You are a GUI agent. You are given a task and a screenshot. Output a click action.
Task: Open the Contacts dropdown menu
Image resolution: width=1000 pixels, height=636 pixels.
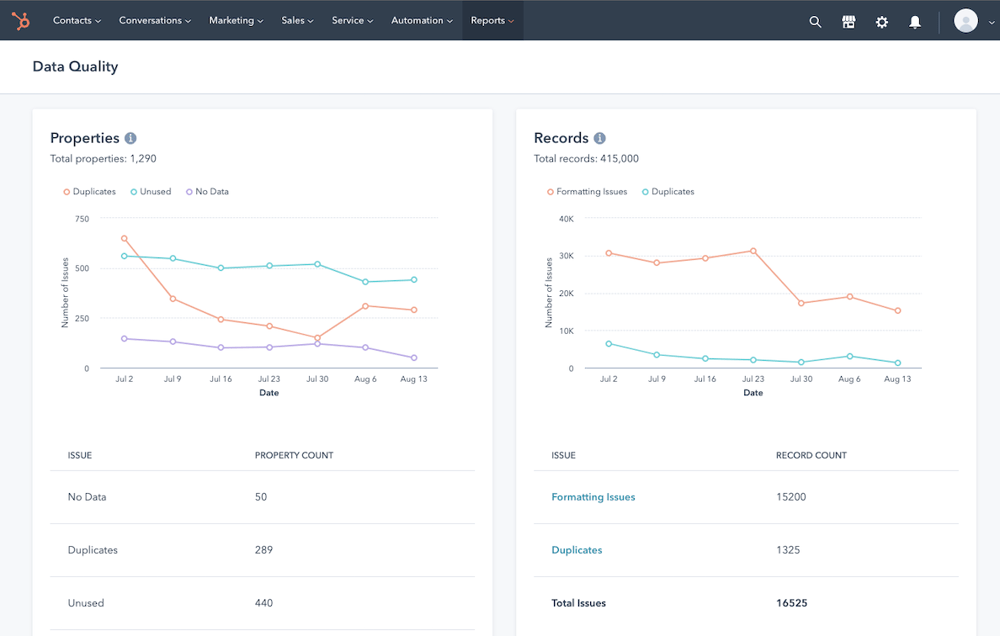77,20
